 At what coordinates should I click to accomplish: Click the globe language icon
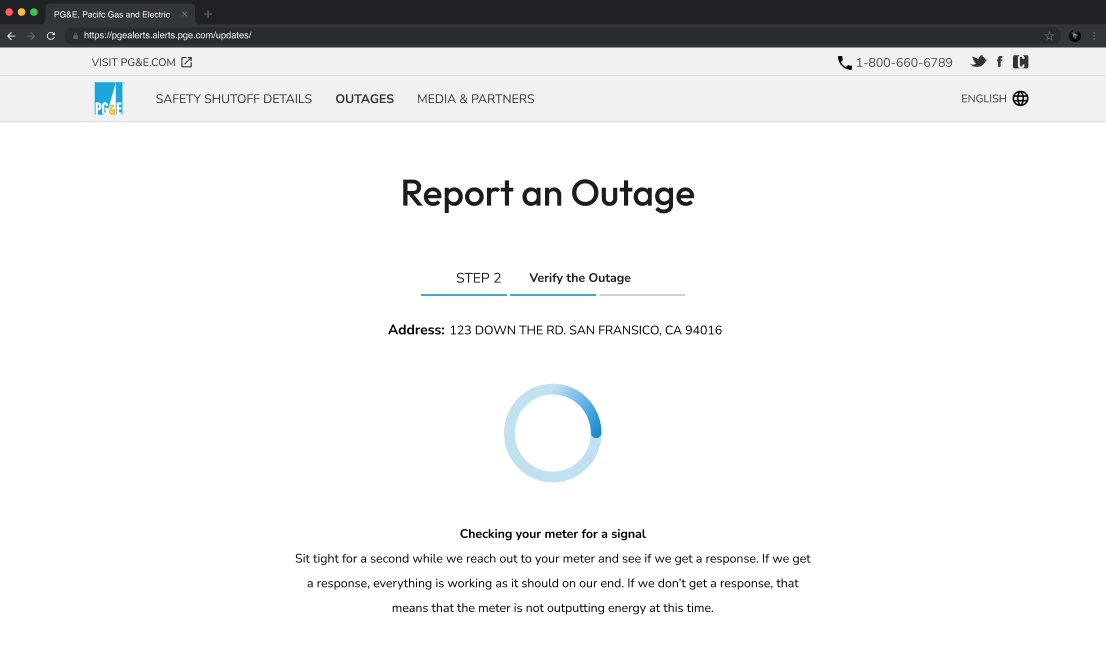(1020, 99)
